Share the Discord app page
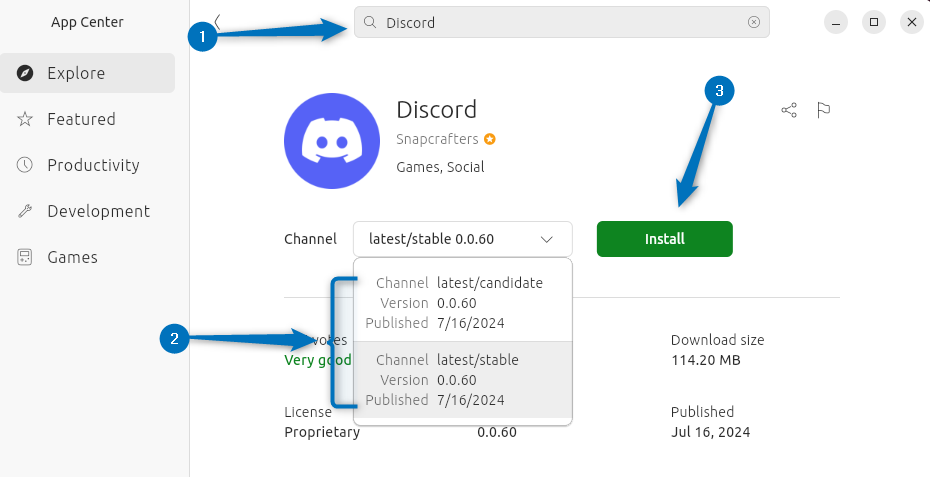 tap(789, 110)
